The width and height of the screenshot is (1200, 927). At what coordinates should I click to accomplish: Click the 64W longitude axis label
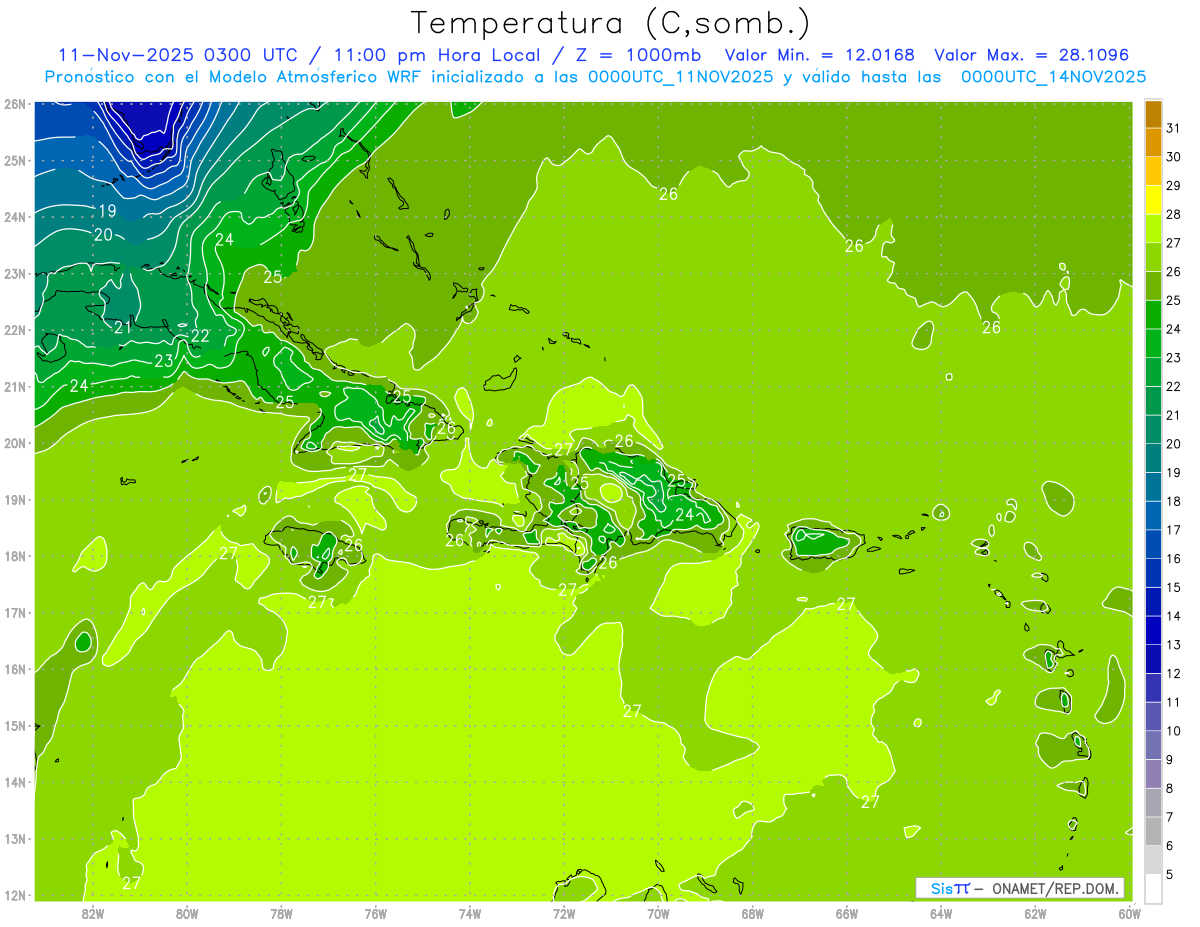[941, 913]
